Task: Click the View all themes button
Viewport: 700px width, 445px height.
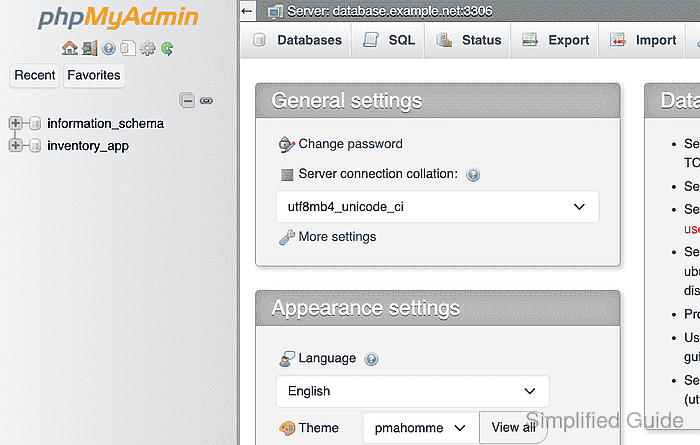Action: tap(513, 428)
